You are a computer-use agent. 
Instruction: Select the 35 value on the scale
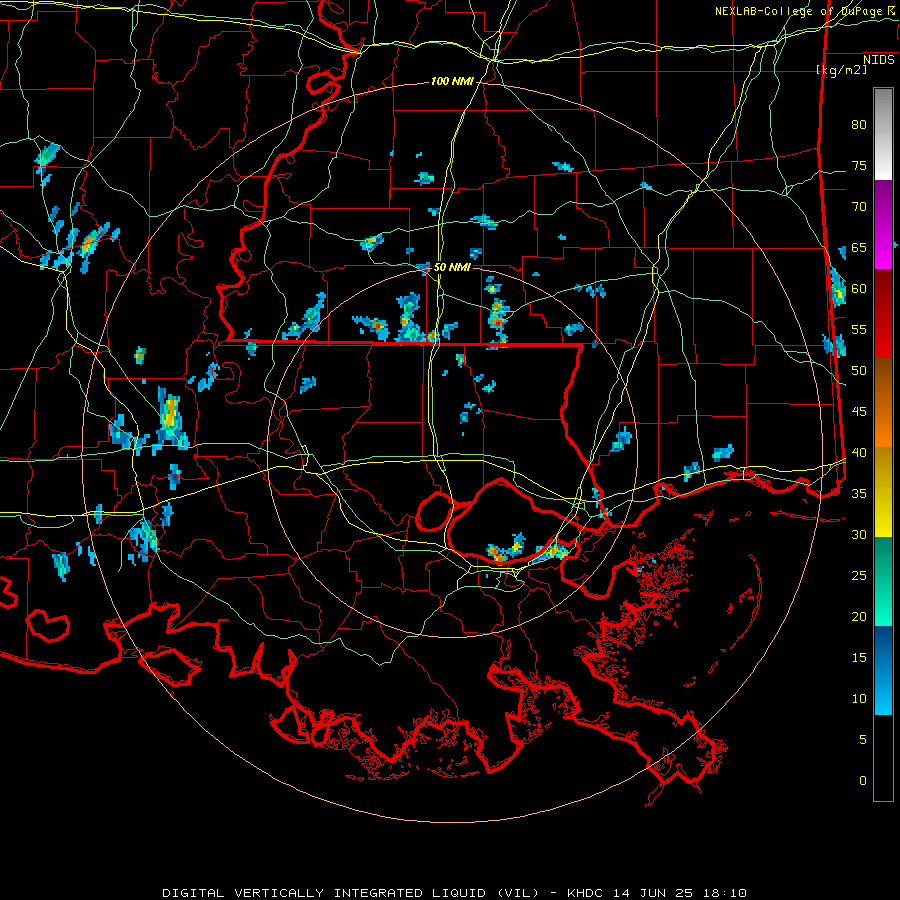(x=859, y=494)
